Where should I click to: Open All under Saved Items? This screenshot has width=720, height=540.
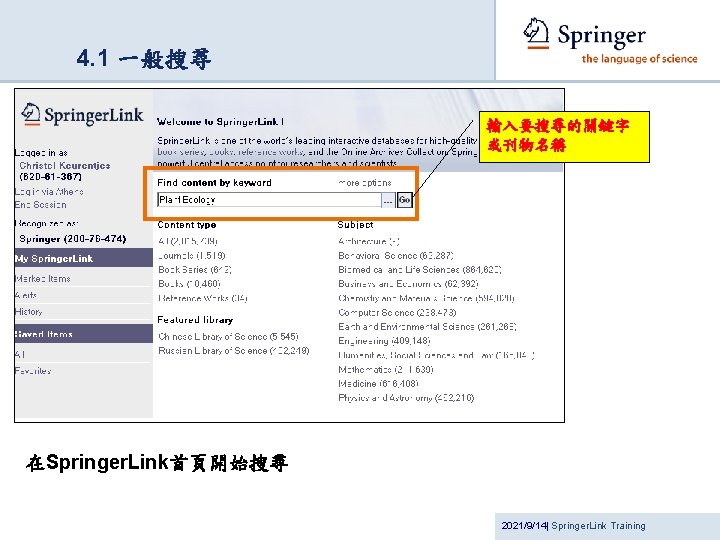click(x=20, y=354)
